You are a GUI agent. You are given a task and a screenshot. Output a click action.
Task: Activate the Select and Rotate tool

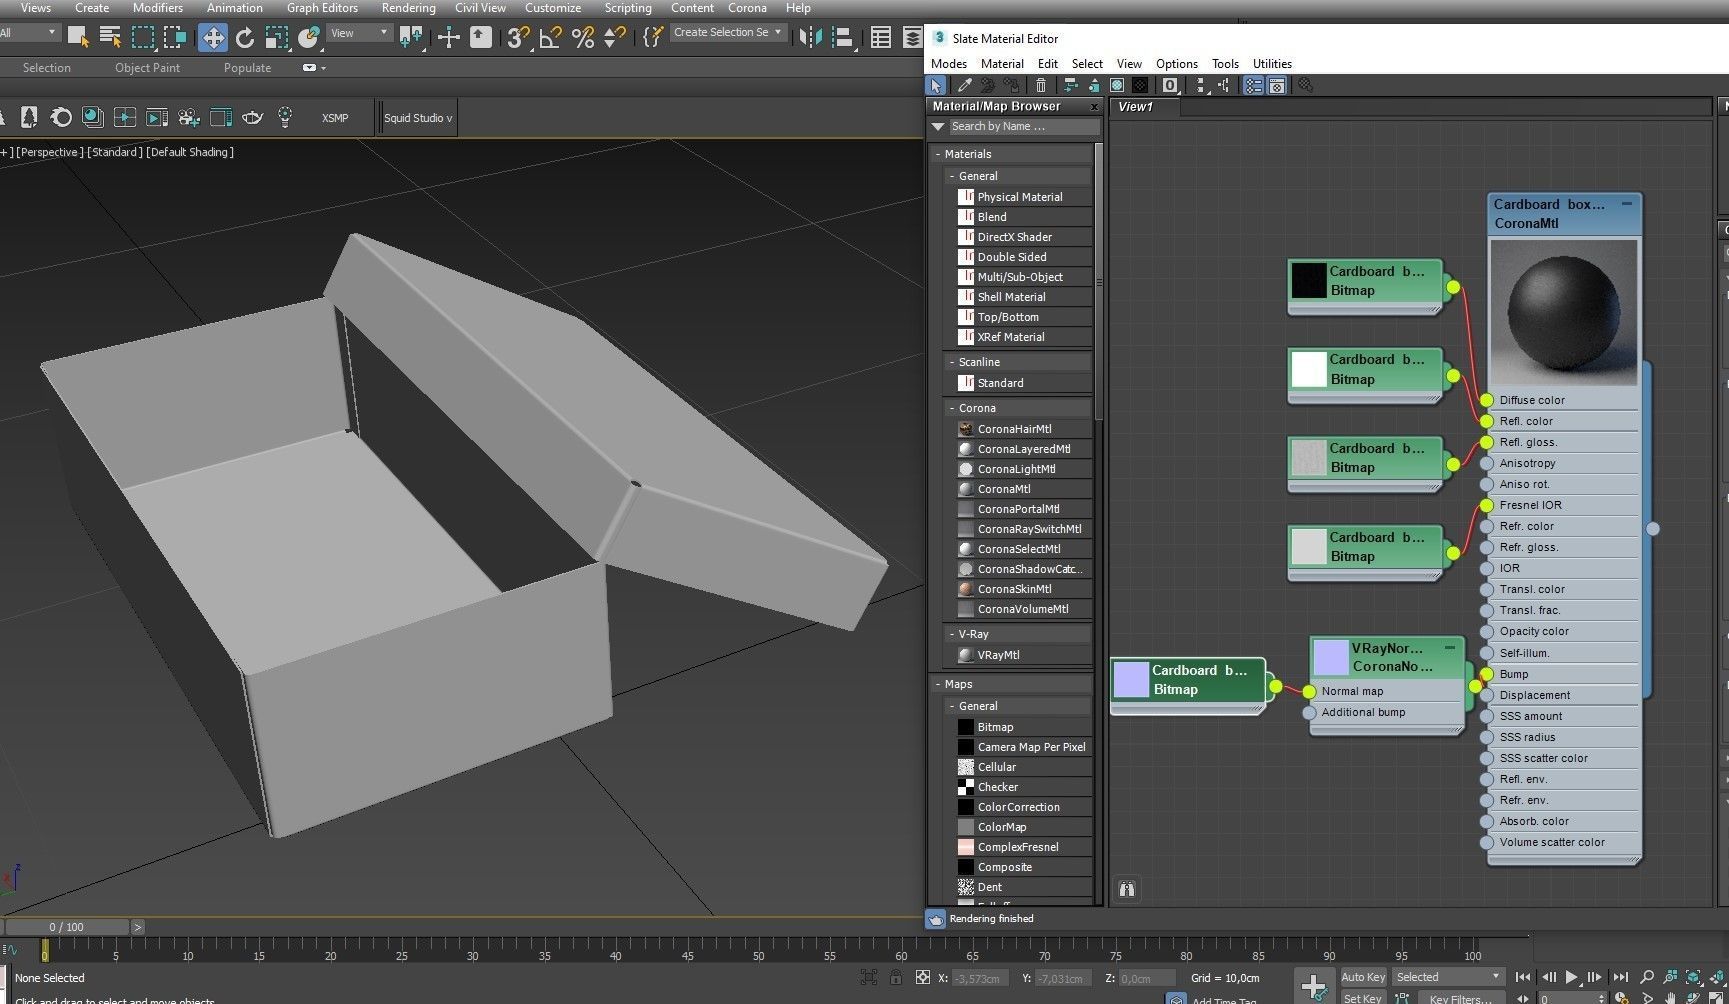click(x=245, y=37)
